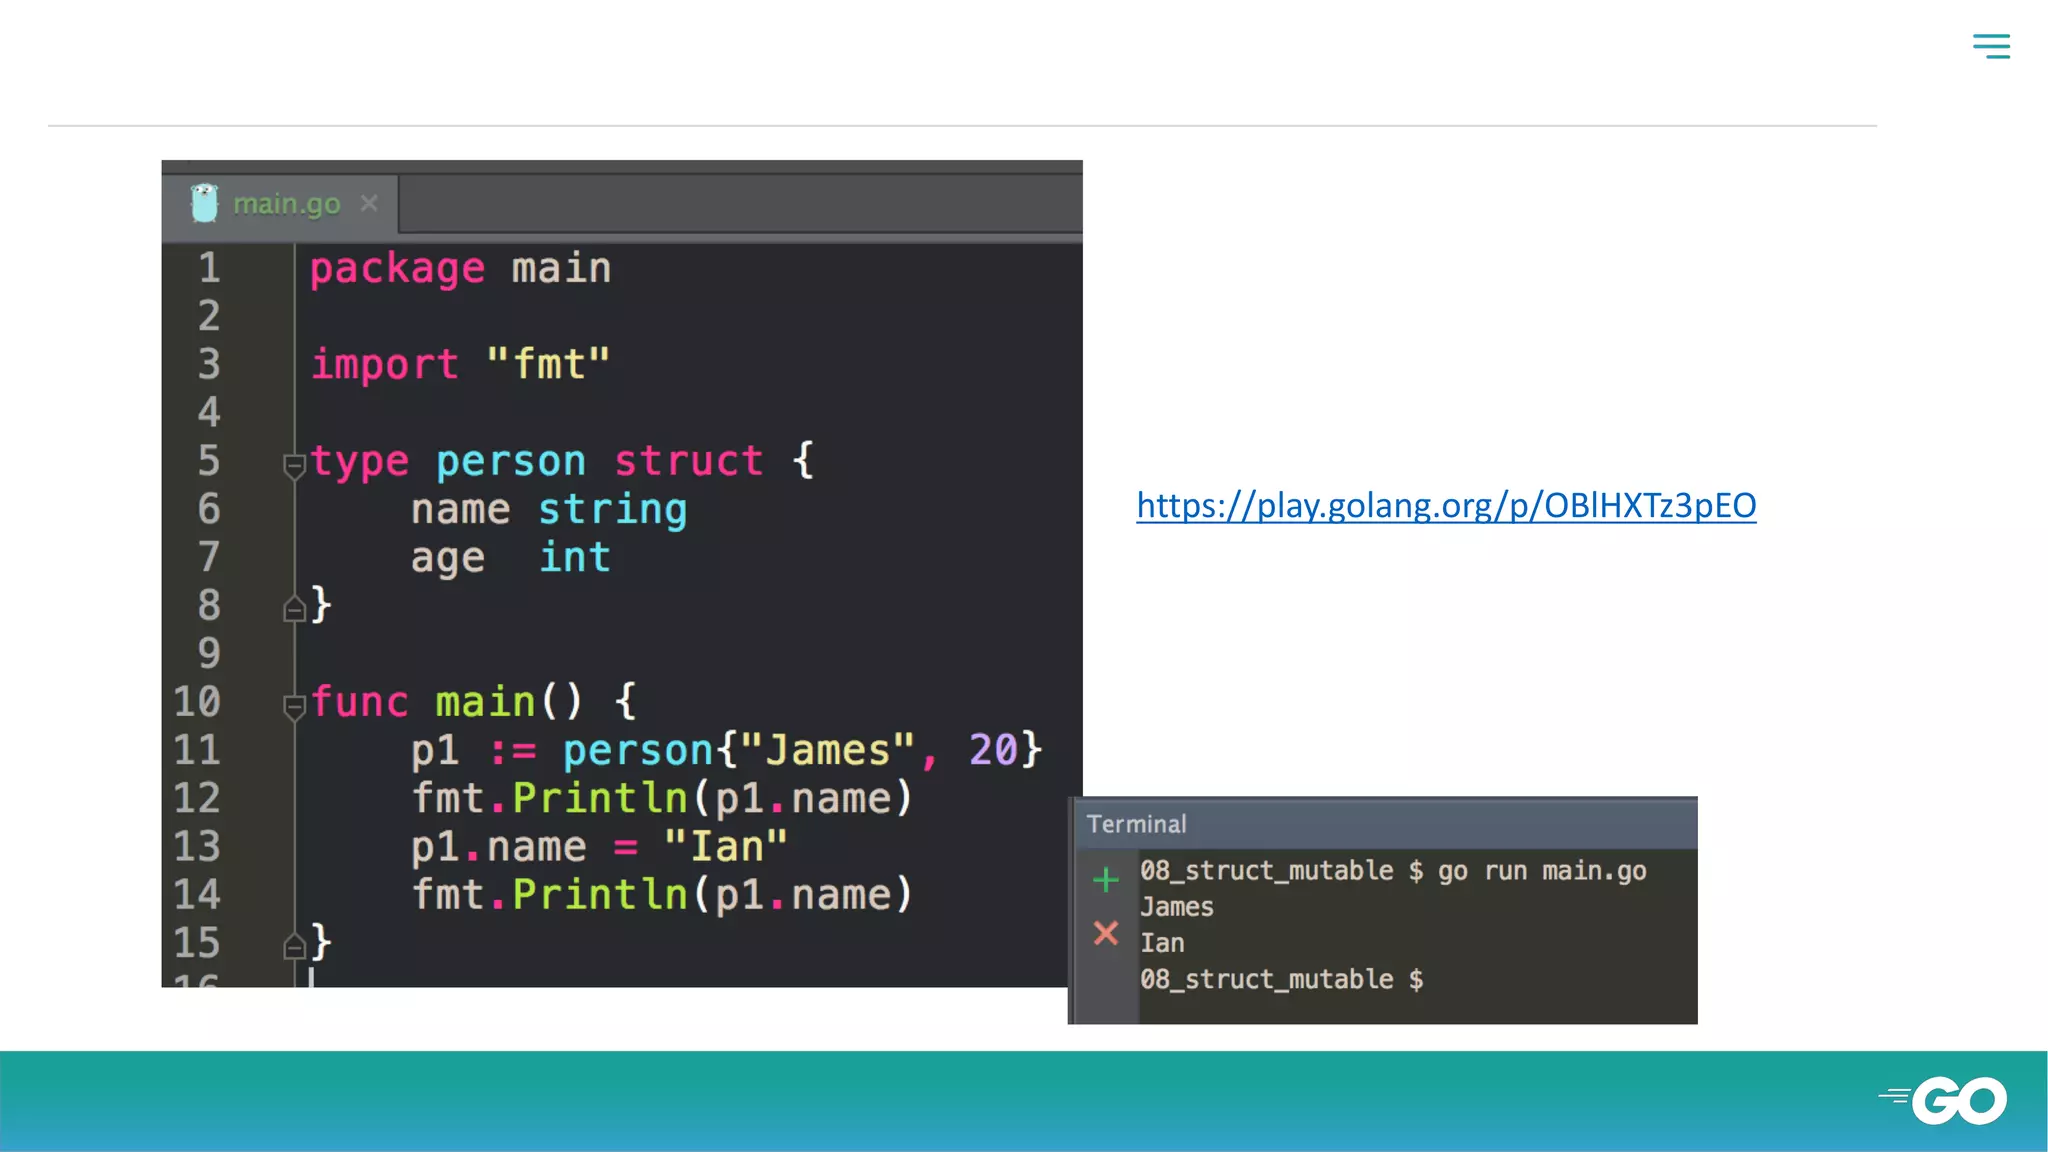
Task: Click the number 20 on line 11
Action: click(993, 750)
